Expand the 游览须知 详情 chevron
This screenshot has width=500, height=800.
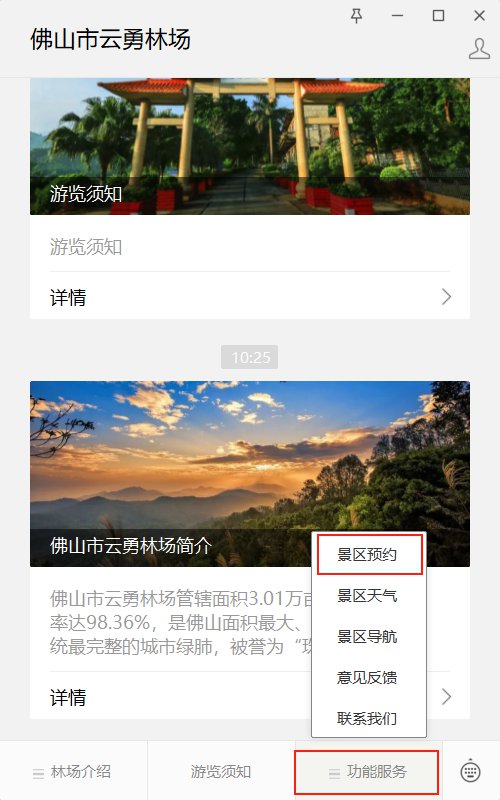pos(446,296)
